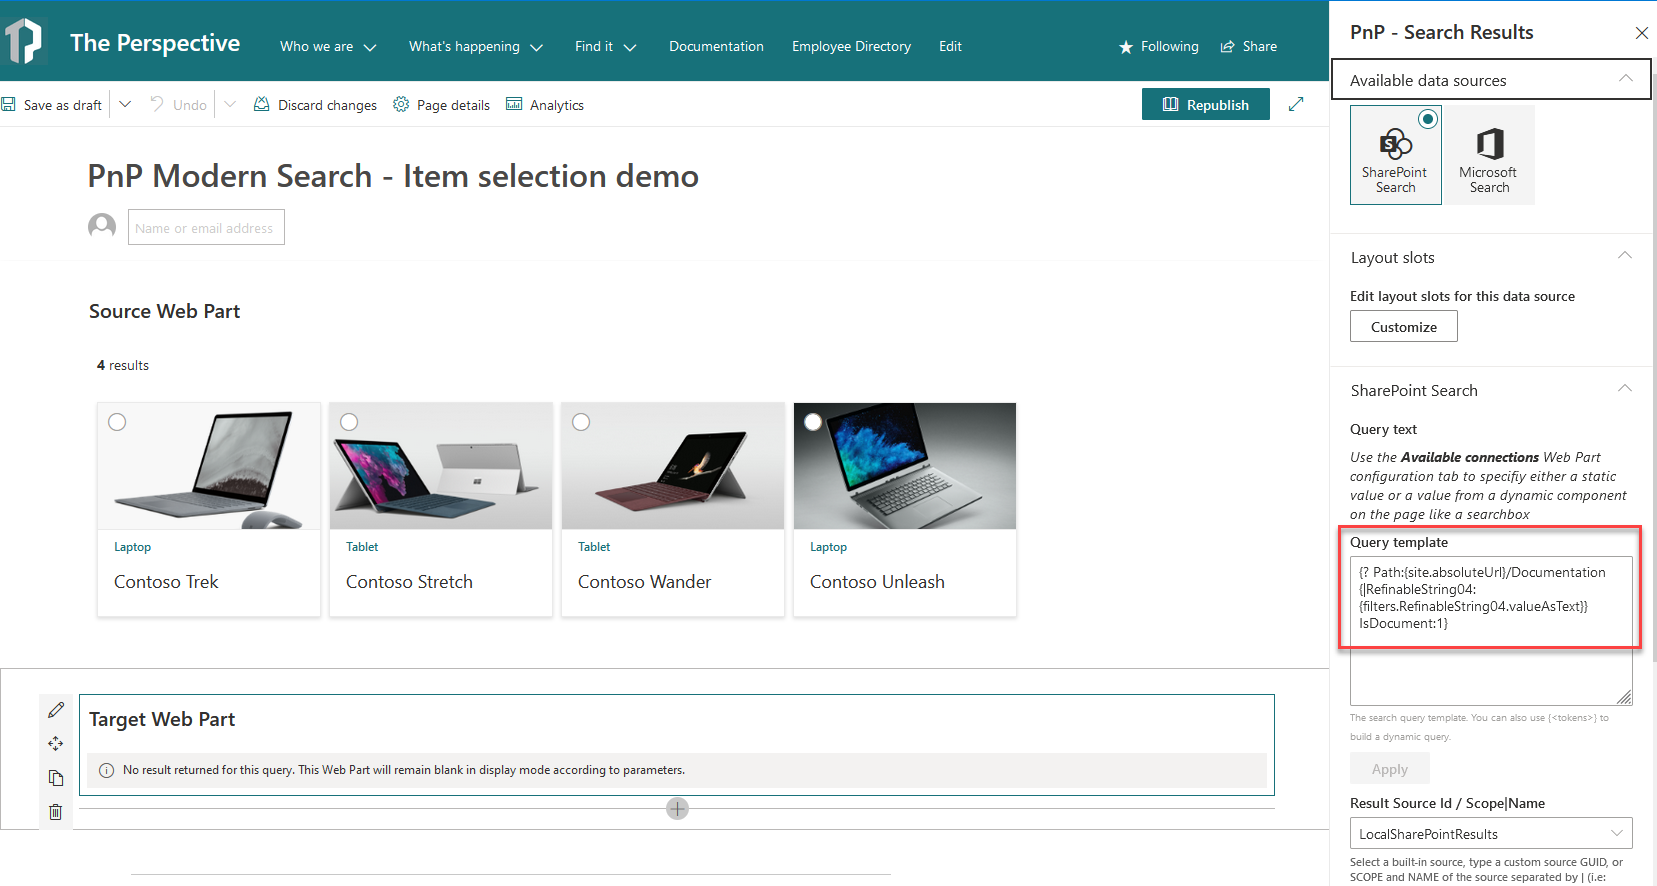Click the Contoso Wander tablet image
The width and height of the screenshot is (1657, 886).
[x=673, y=466]
